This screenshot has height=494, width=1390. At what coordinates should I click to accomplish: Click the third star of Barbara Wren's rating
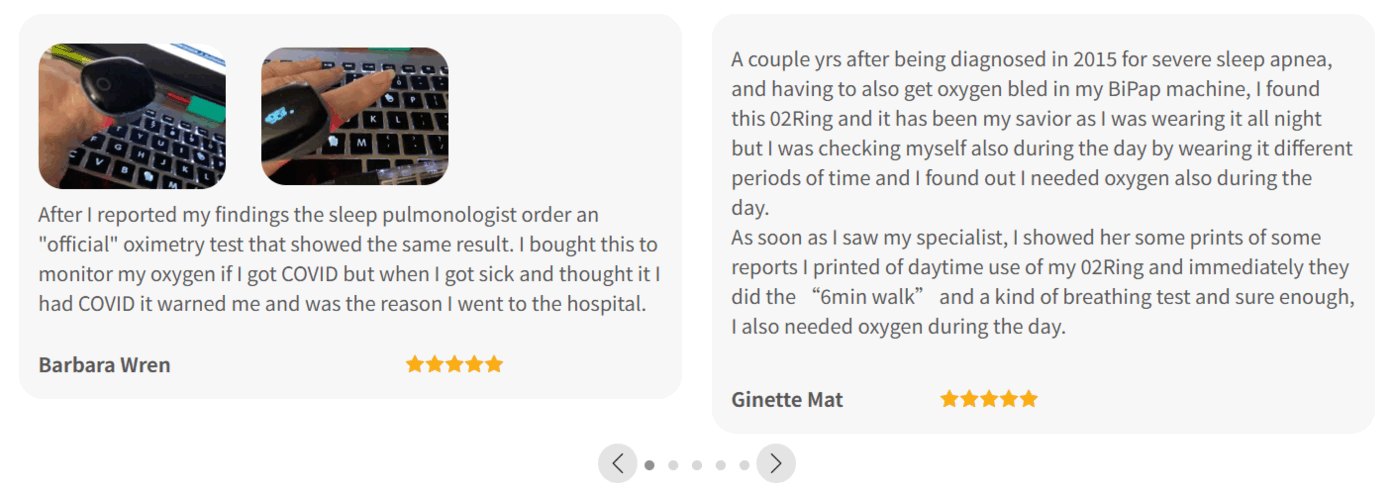tap(454, 364)
